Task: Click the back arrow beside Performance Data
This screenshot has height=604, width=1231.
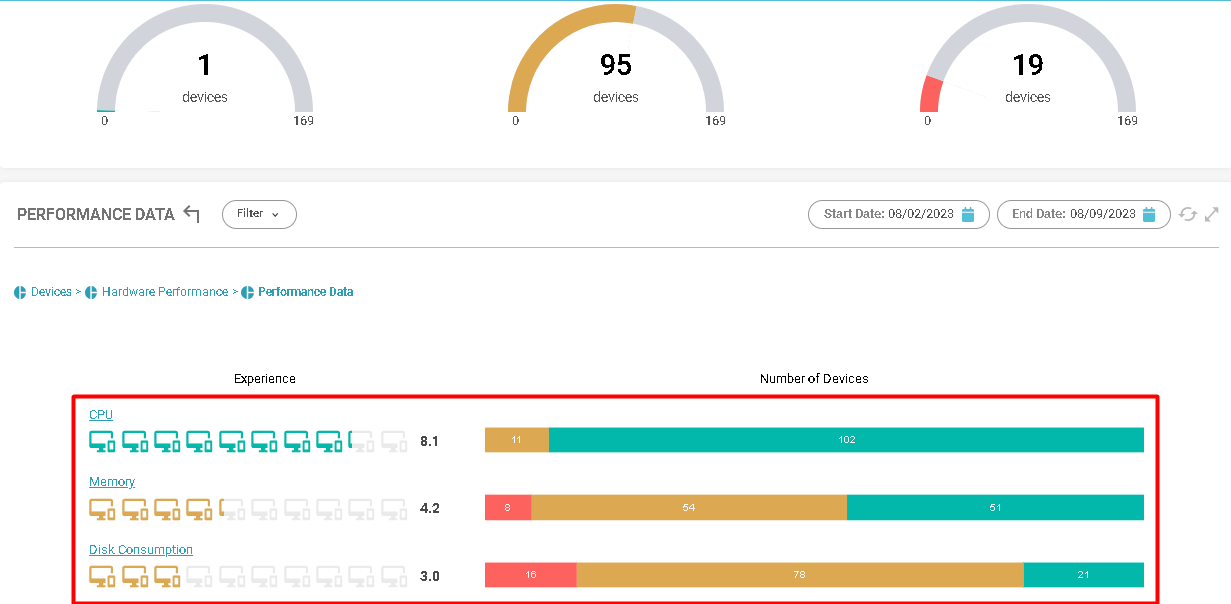Action: tap(192, 214)
